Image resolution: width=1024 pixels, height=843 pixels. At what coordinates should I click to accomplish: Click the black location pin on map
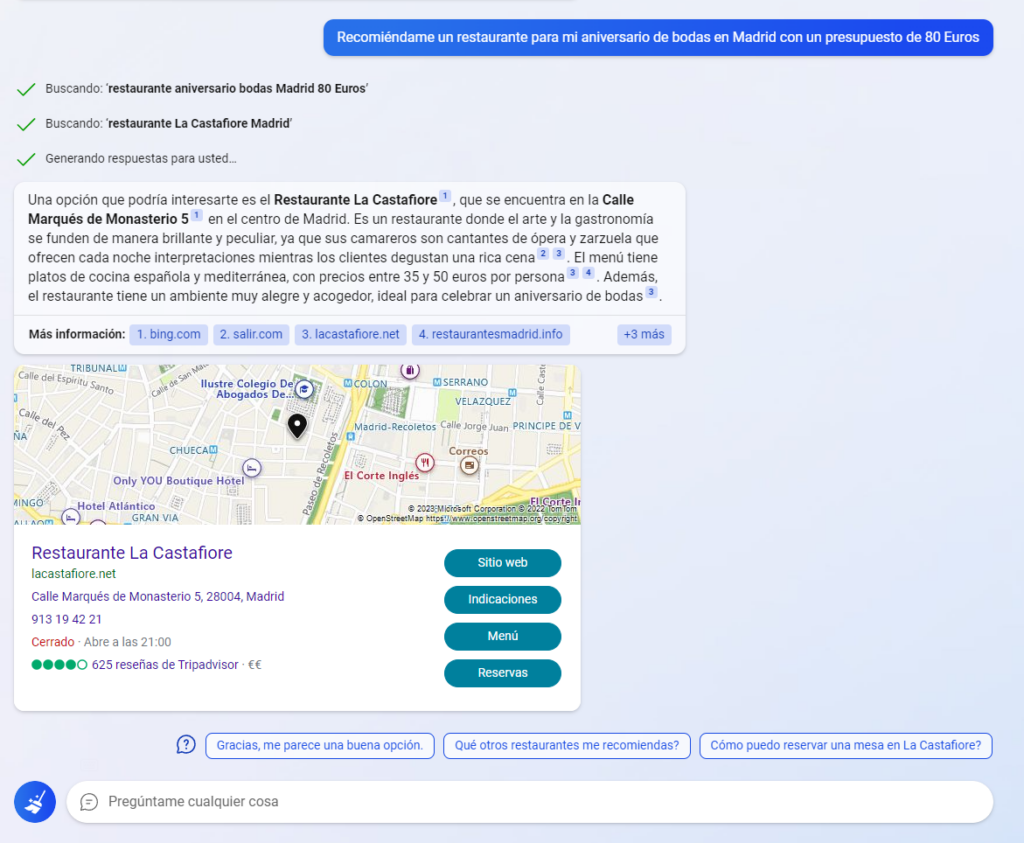click(x=297, y=426)
